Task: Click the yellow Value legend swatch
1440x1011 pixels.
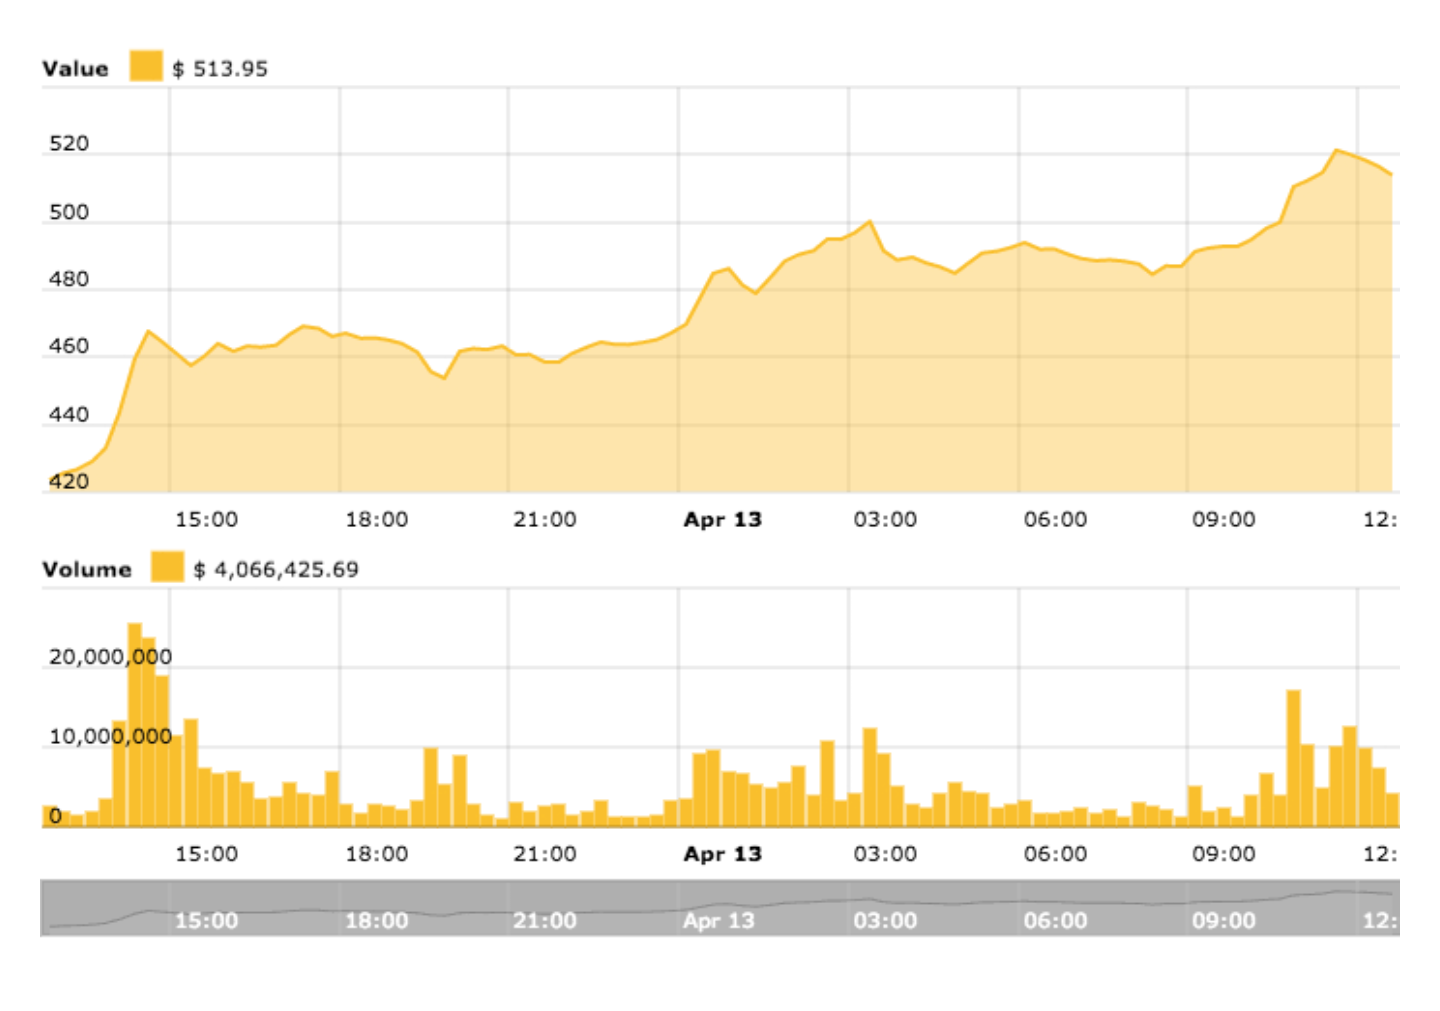Action: [146, 67]
